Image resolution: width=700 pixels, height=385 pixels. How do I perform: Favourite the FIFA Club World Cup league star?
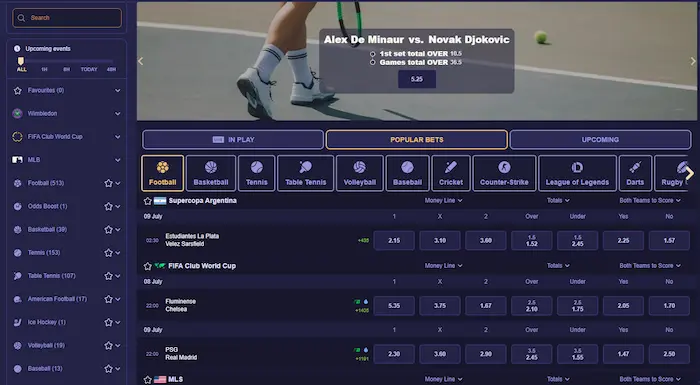click(148, 266)
